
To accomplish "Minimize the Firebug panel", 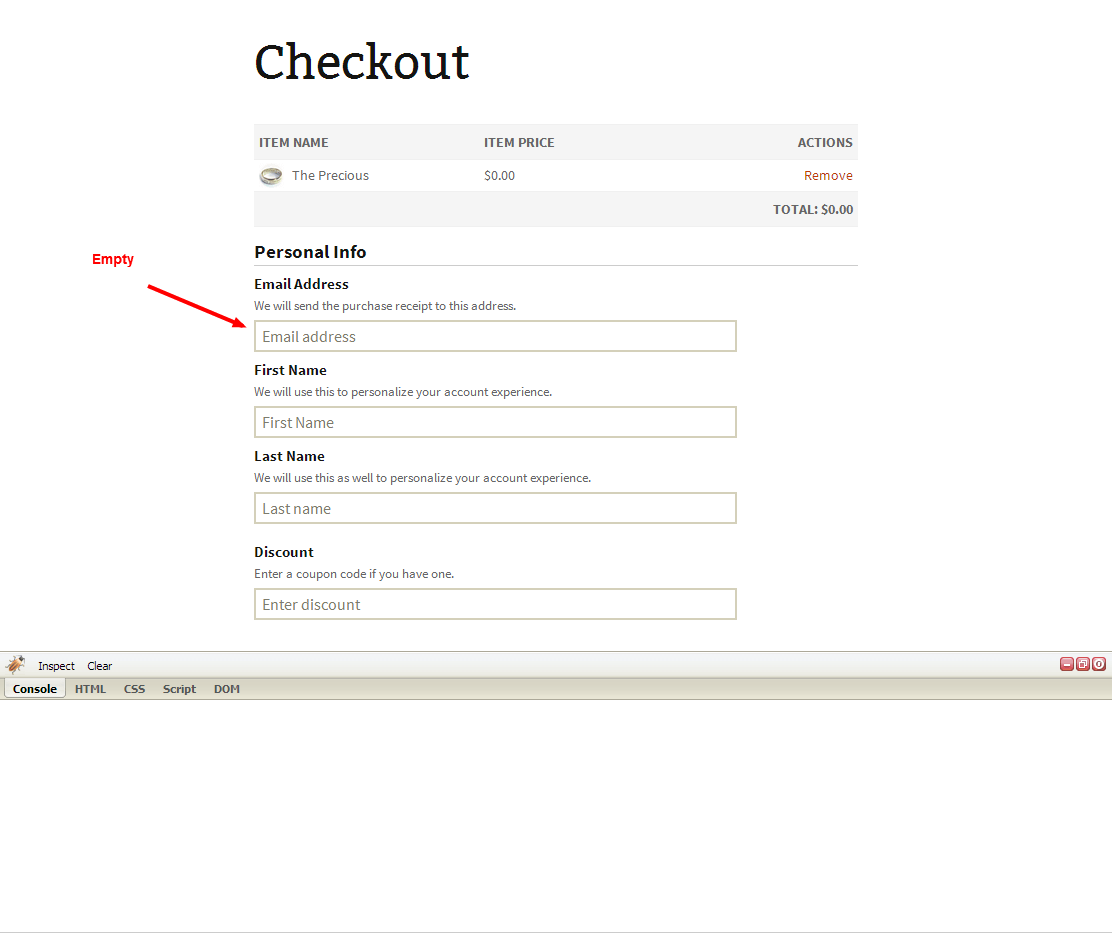I will coord(1067,664).
